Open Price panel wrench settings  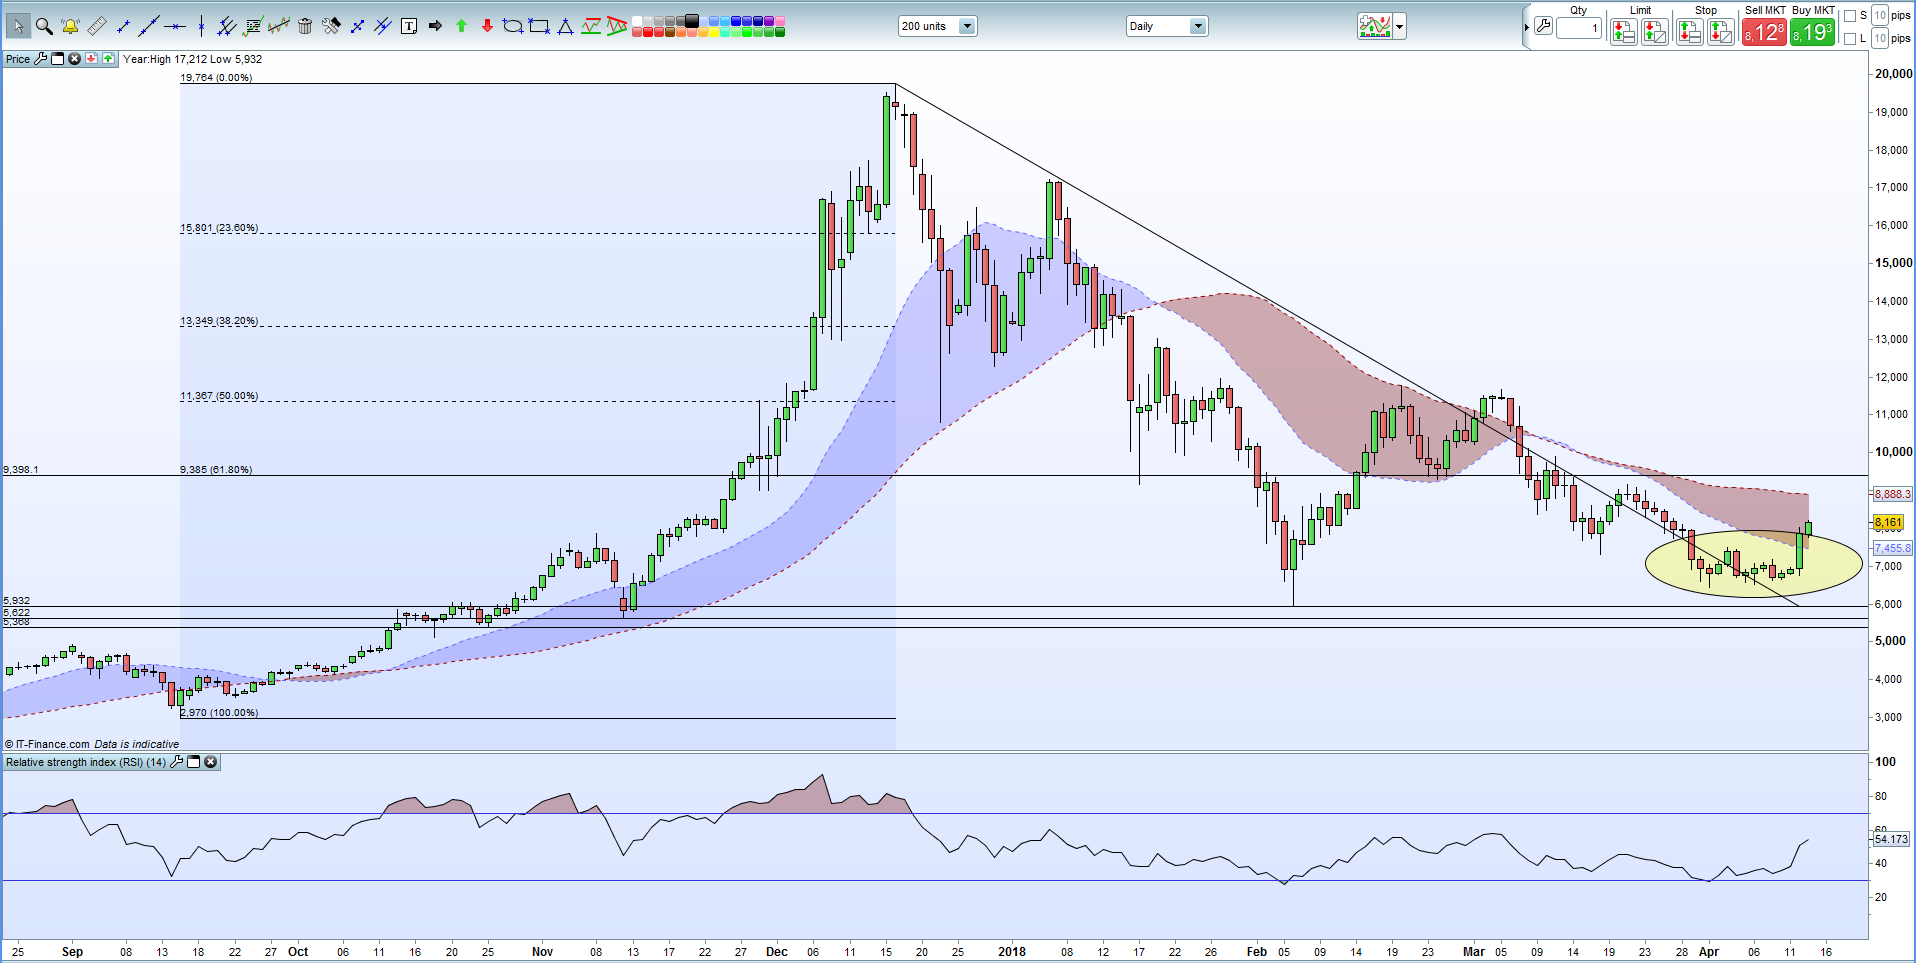(40, 59)
